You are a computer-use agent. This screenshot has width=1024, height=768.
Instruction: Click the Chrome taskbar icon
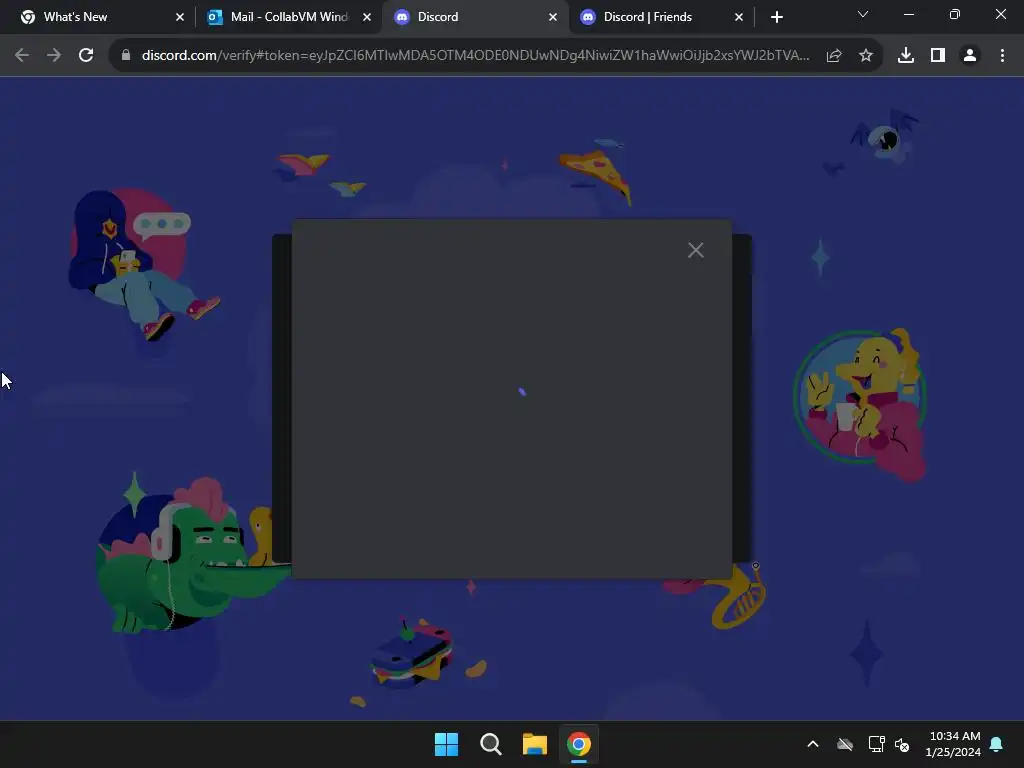pos(579,744)
